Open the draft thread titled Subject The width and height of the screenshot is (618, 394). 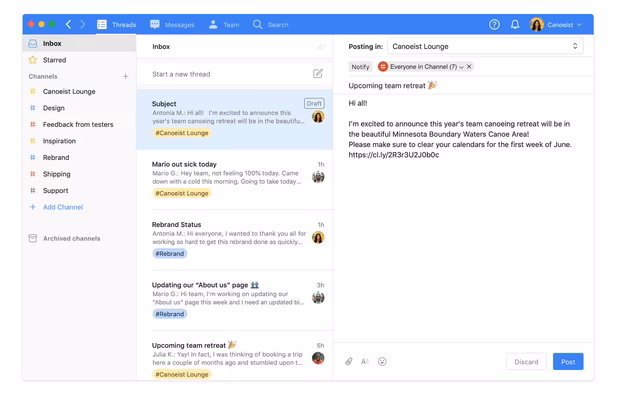[x=235, y=119]
